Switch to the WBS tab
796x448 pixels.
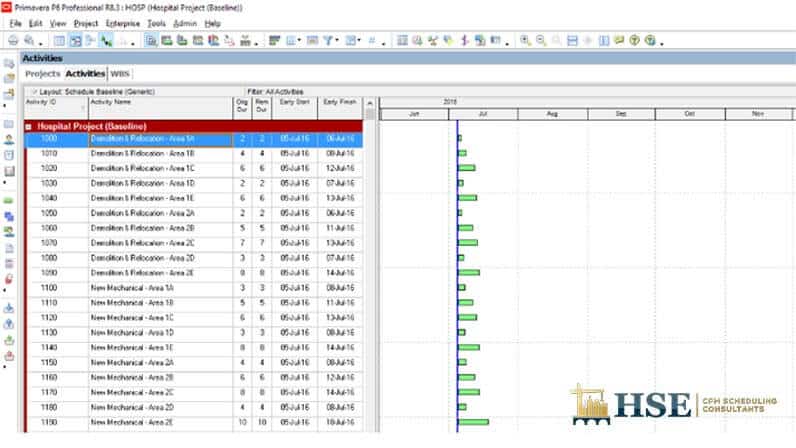click(x=120, y=74)
